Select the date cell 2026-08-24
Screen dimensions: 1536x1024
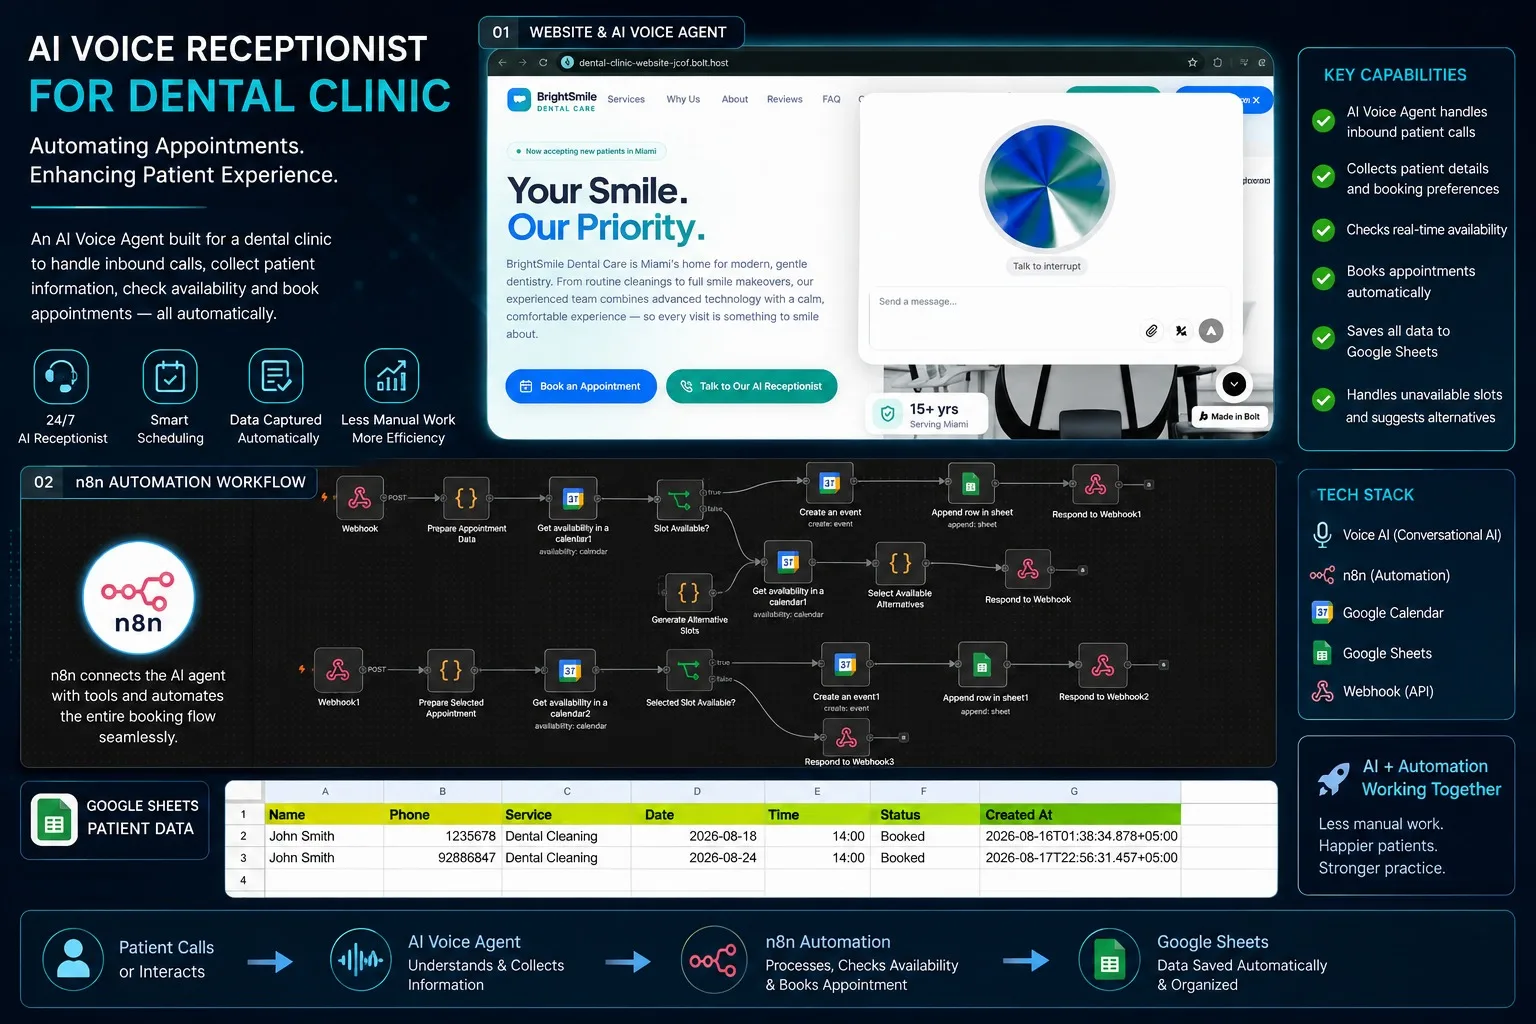tap(698, 858)
